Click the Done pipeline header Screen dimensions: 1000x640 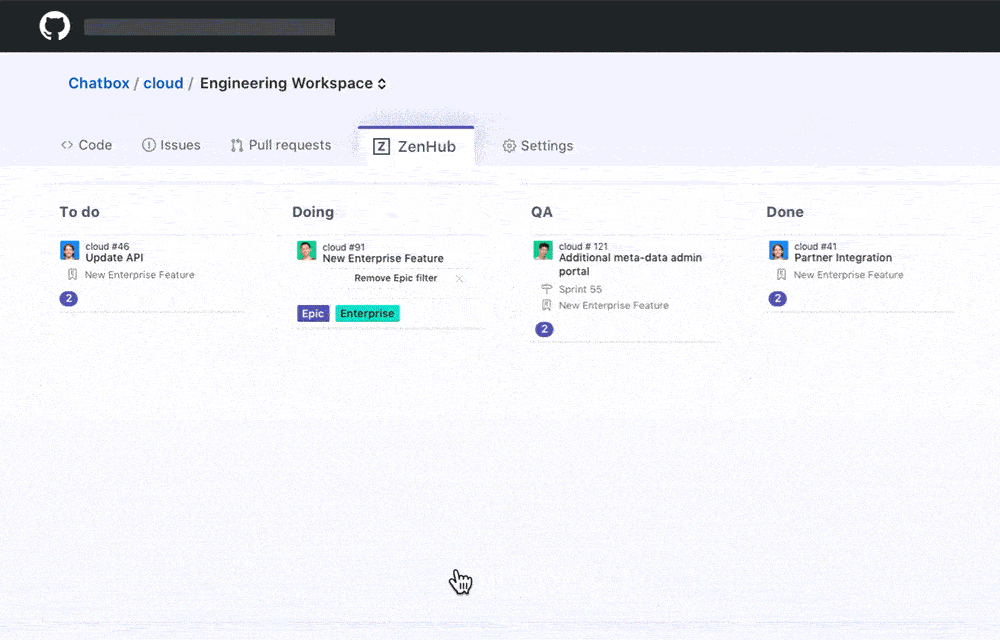pos(785,212)
